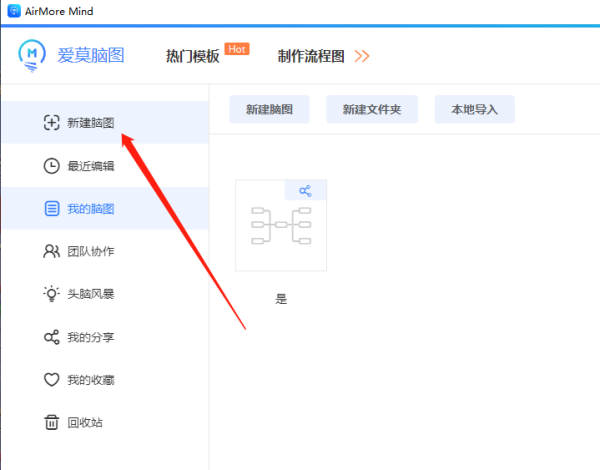Click the people icon beside 团队协作
Viewport: 600px width, 470px height.
(51, 251)
